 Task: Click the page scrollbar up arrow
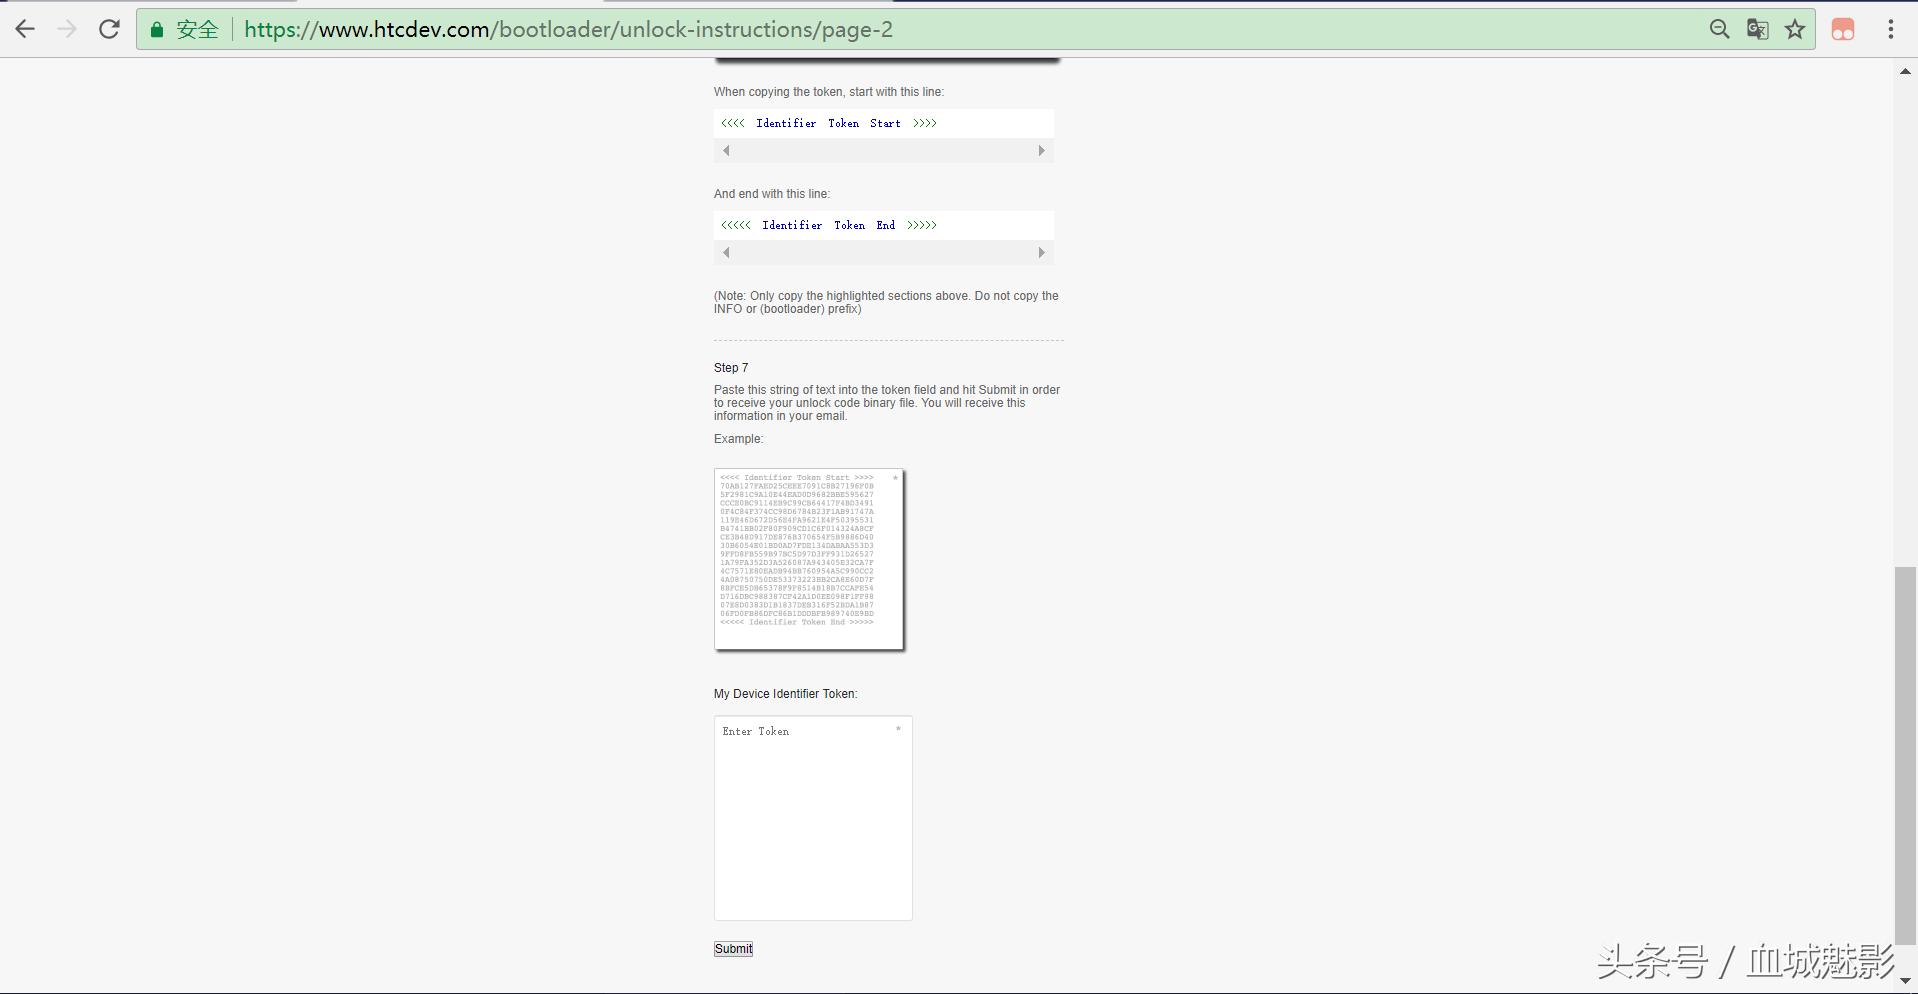click(x=1906, y=71)
